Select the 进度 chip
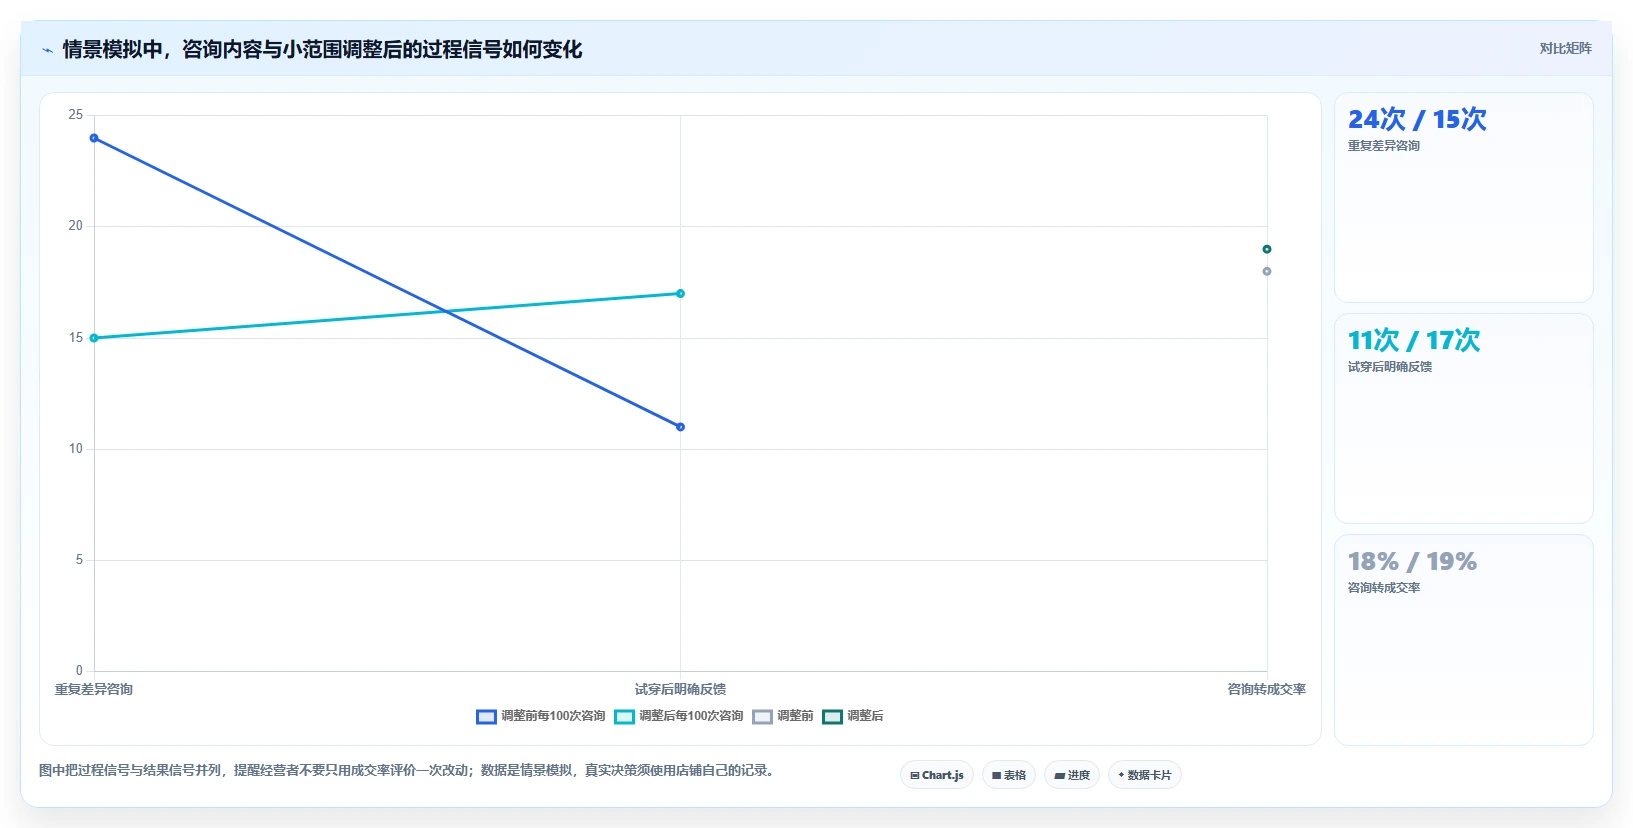The image size is (1633, 828). pos(1072,775)
